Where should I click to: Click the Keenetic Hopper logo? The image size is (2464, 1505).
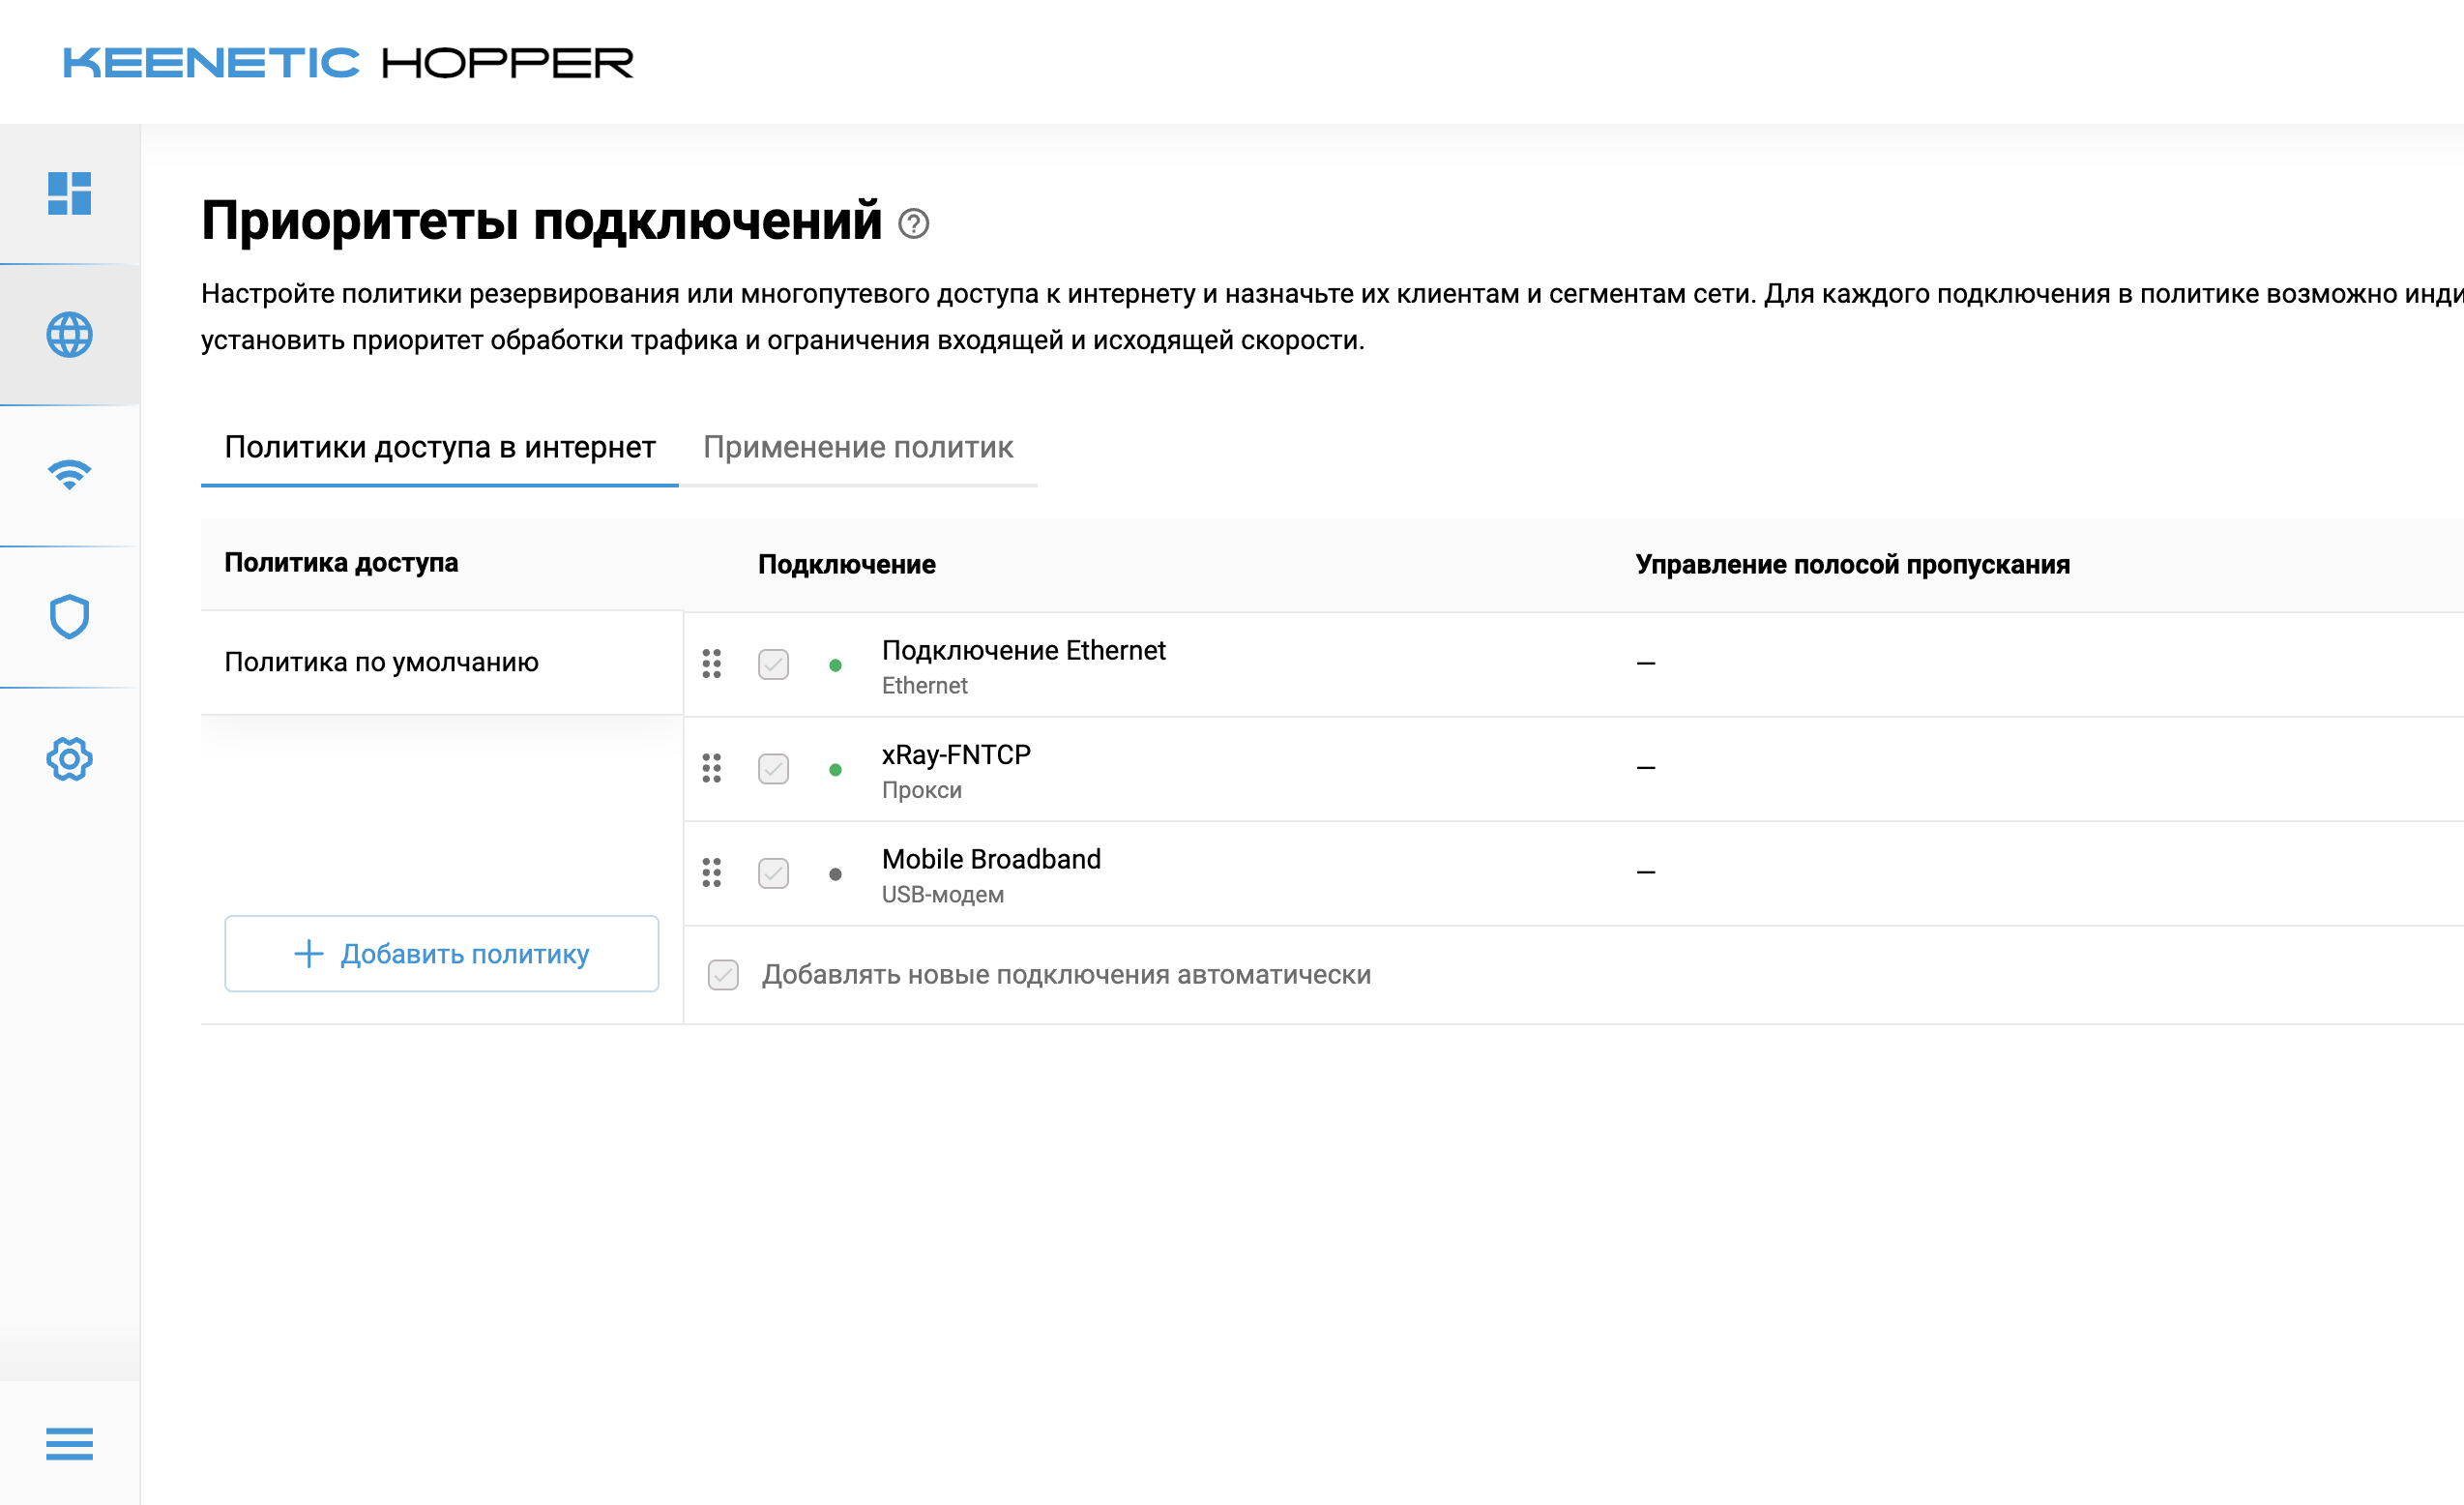(347, 63)
